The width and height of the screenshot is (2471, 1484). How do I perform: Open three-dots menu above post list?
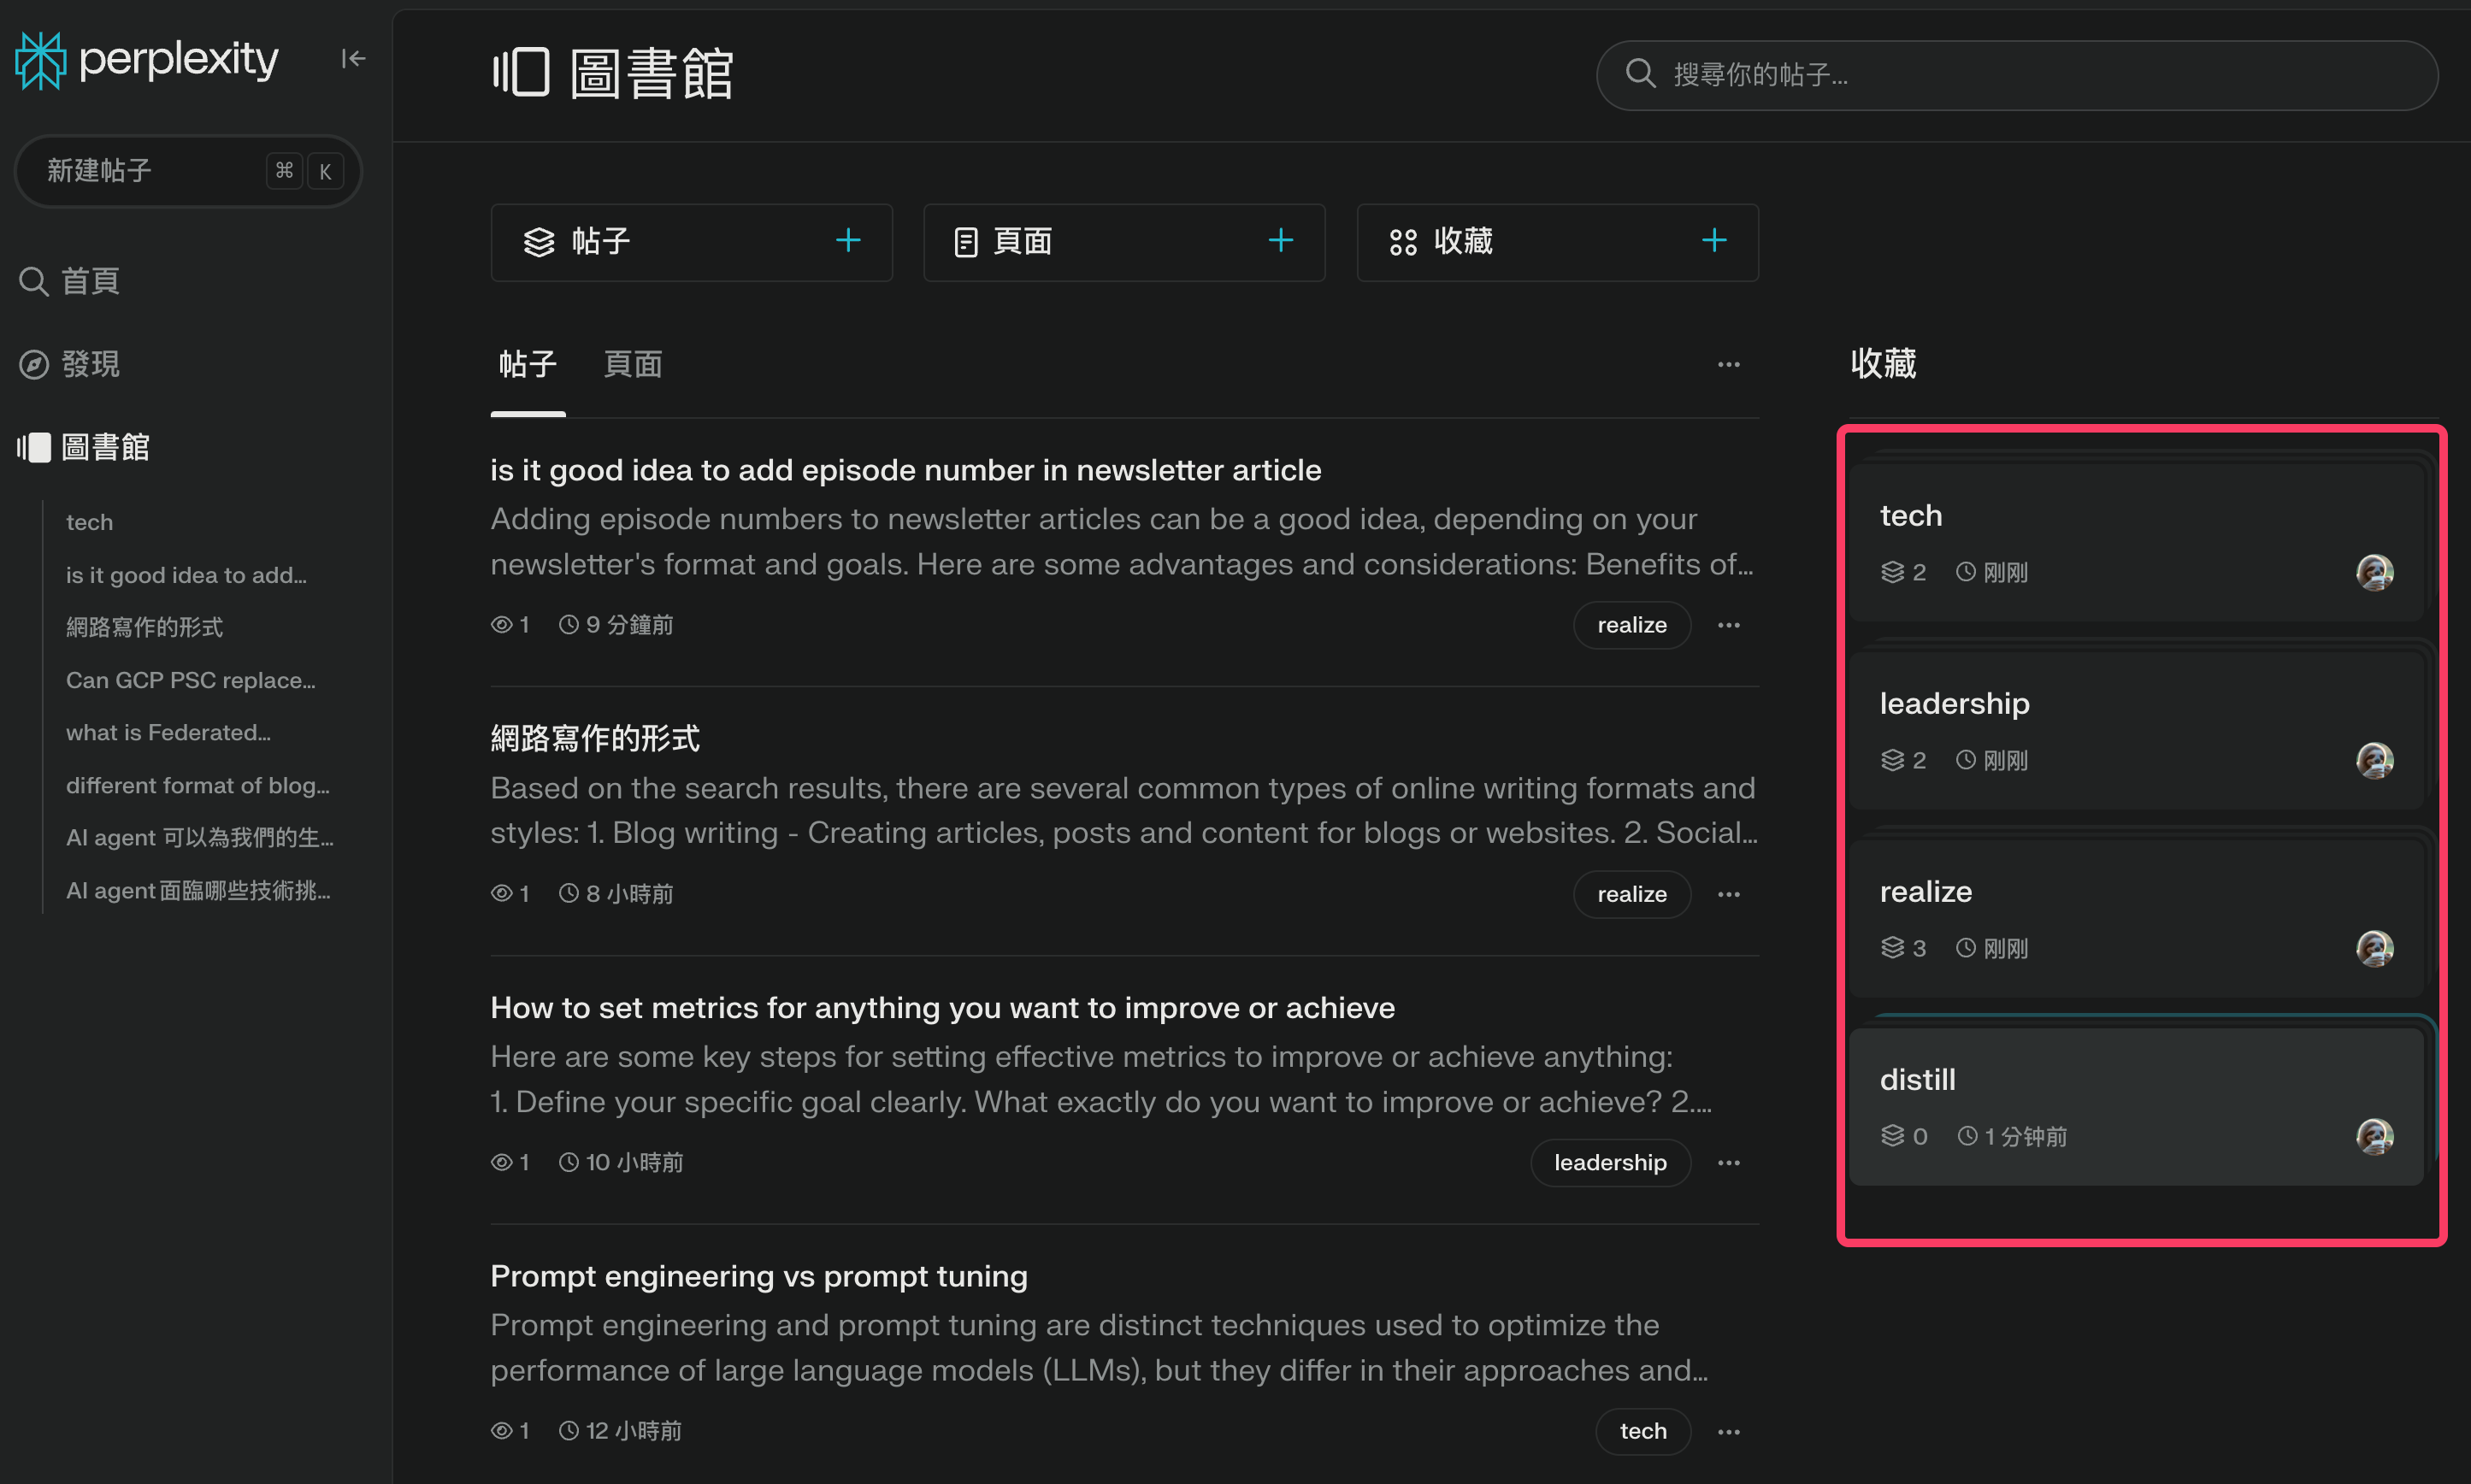[x=1728, y=365]
